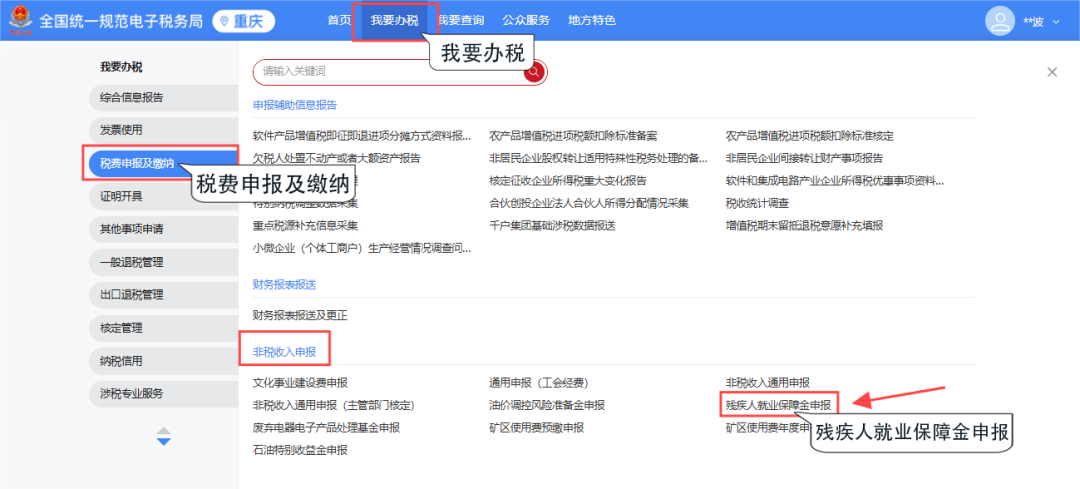Open 油价调控风险准备金申报

point(547,405)
